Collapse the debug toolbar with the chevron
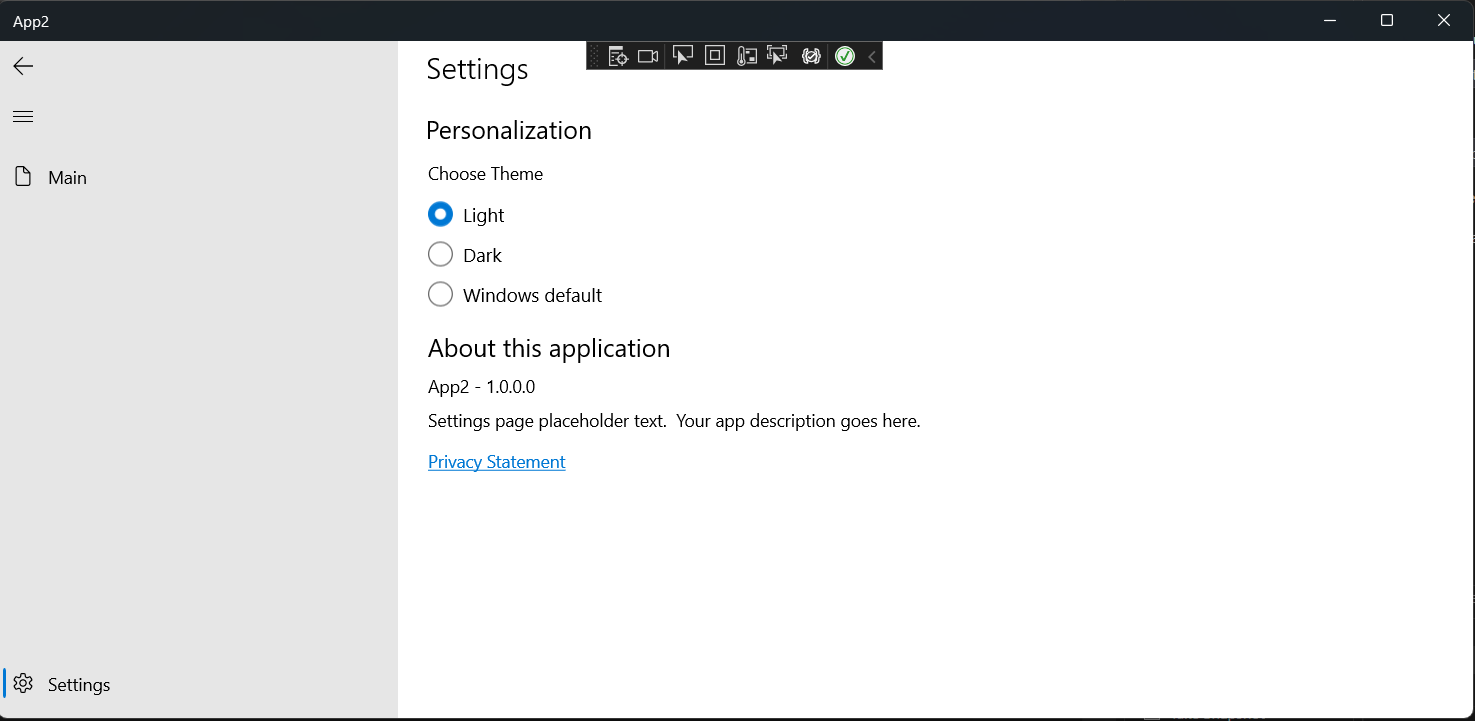This screenshot has width=1475, height=721. (x=872, y=57)
